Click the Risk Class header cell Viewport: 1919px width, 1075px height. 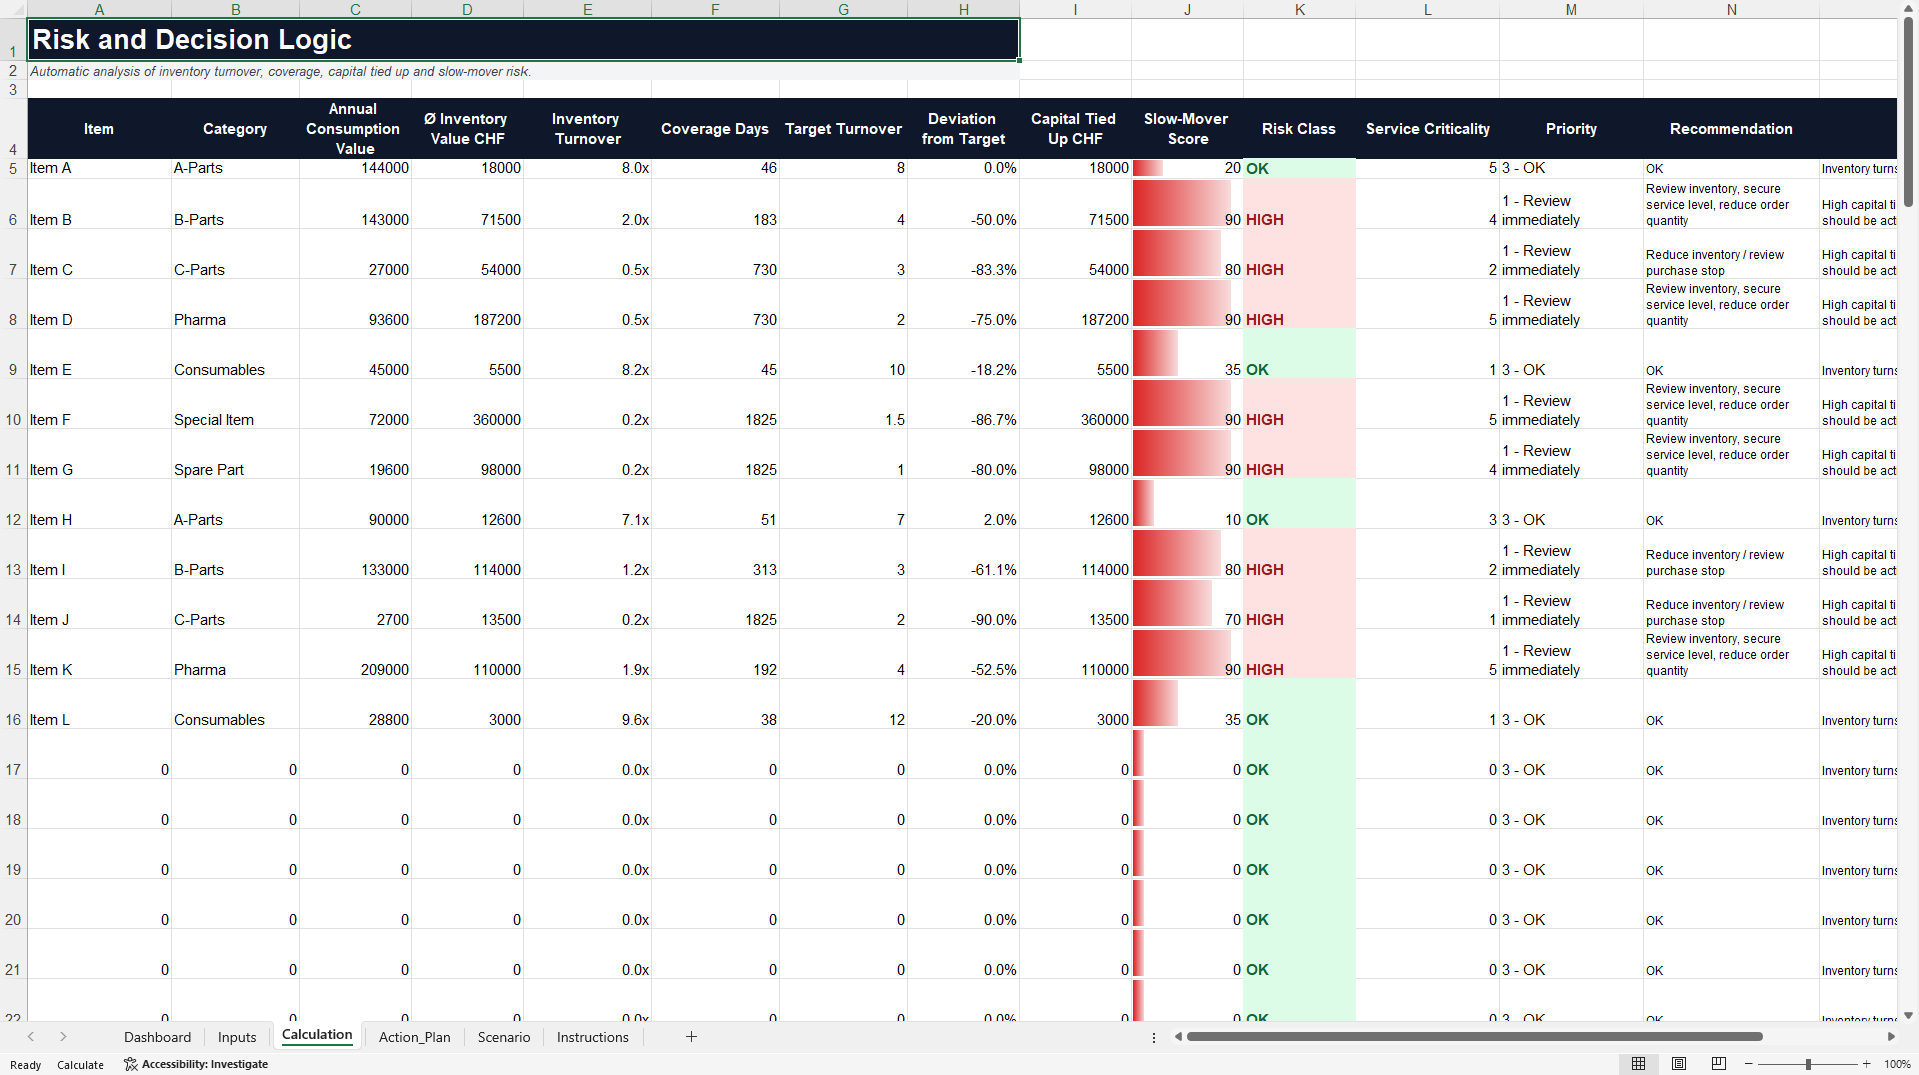(1299, 129)
